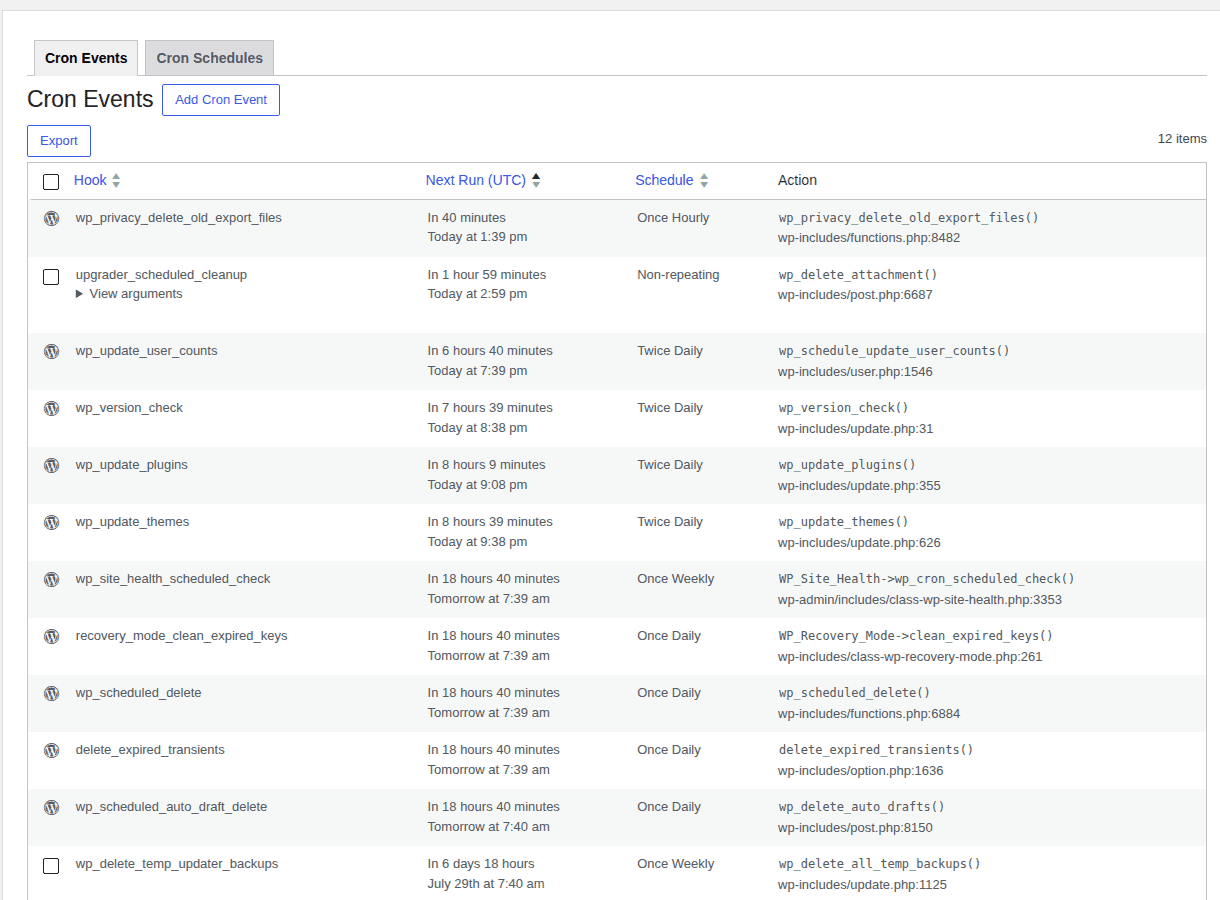Click the Add Cron Event button
This screenshot has width=1220, height=900.
221,100
